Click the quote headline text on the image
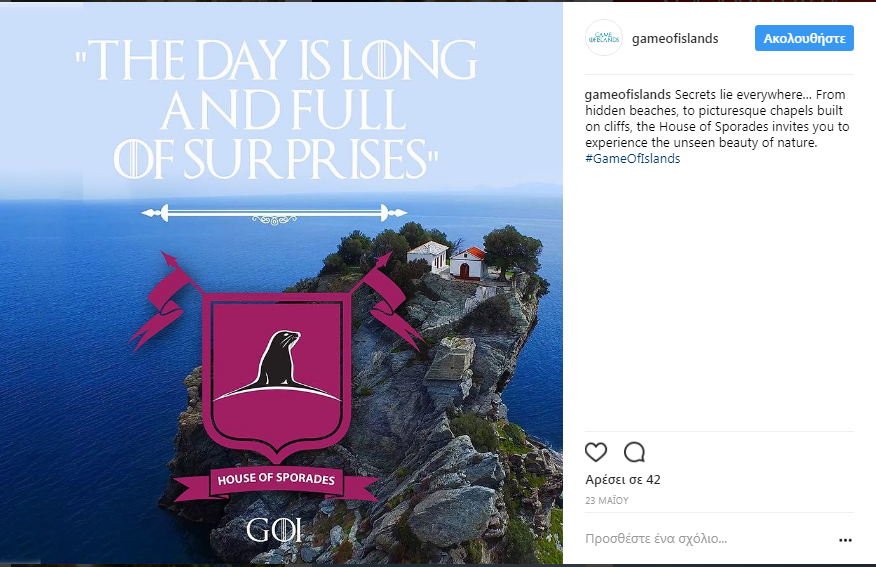 pos(277,109)
